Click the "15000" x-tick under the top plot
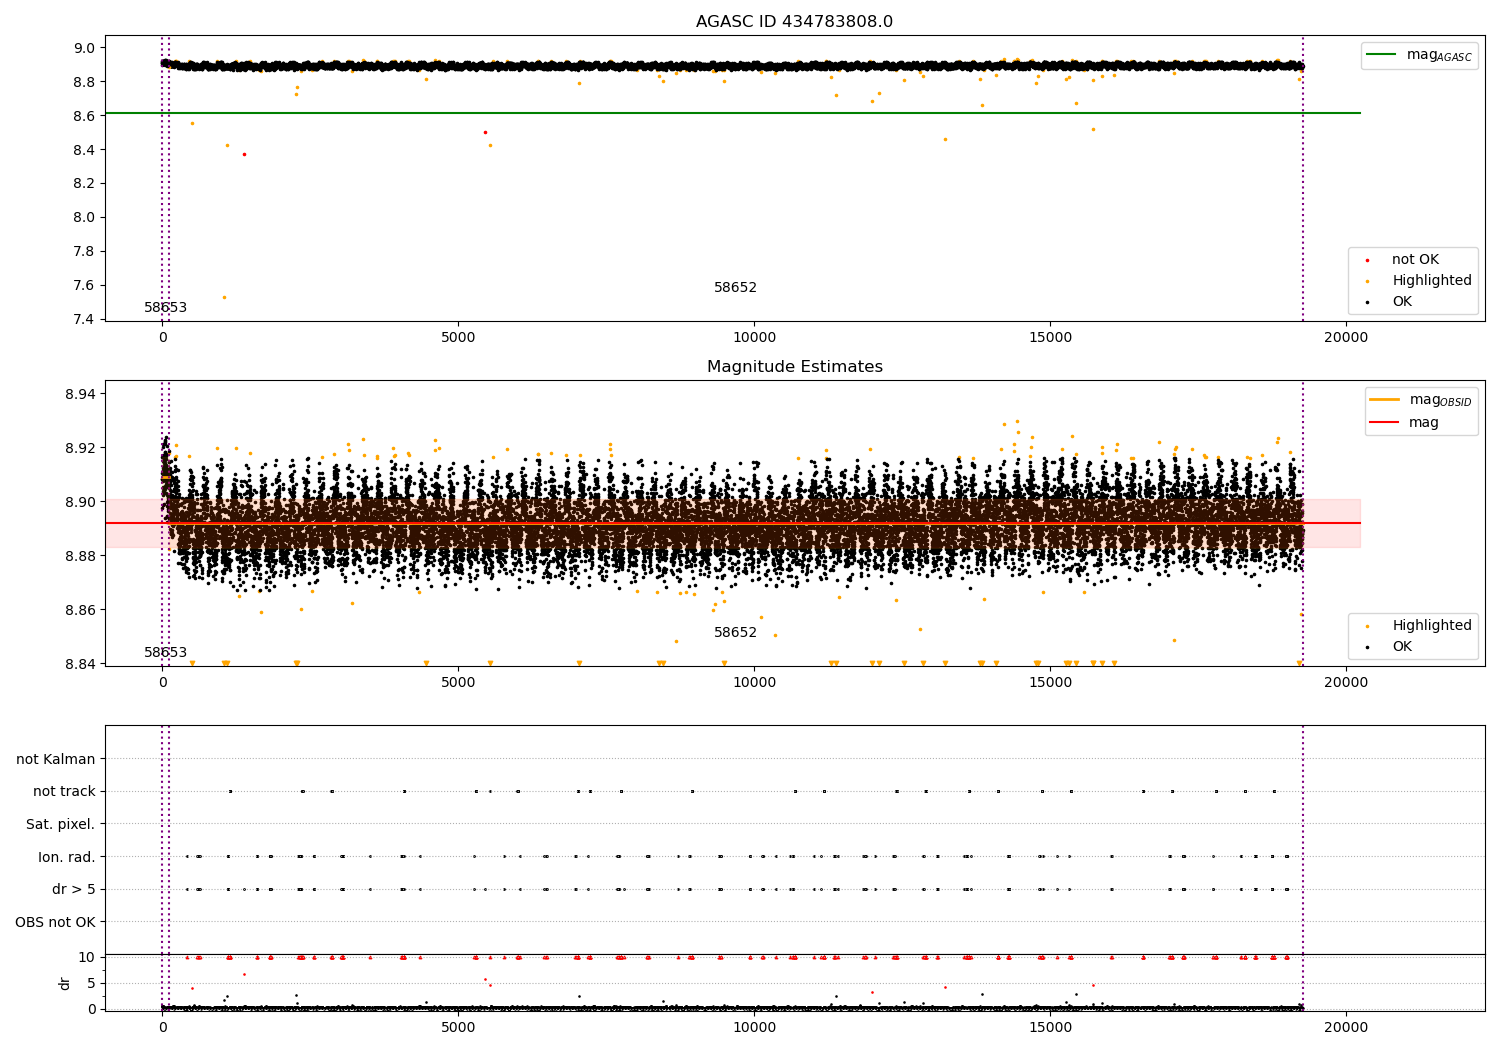 [x=1050, y=337]
